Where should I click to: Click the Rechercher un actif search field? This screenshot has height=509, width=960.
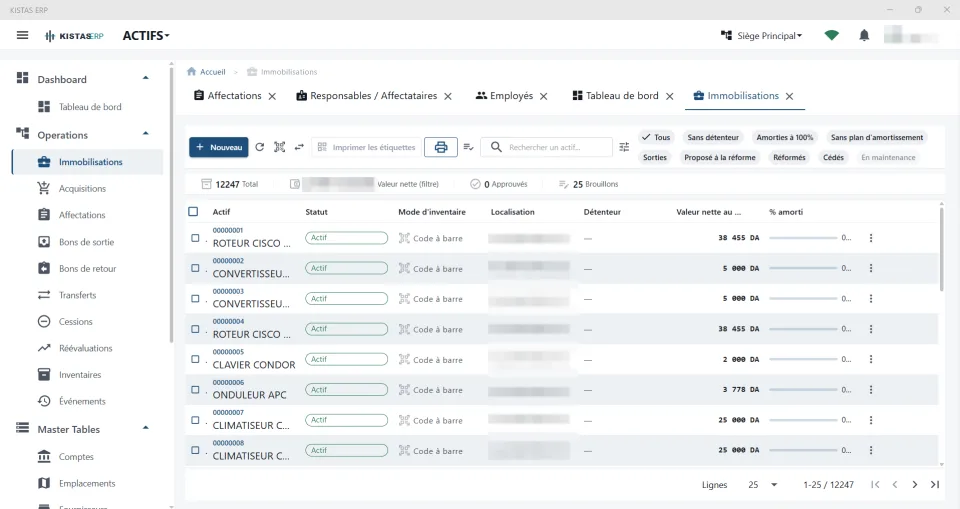(x=546, y=147)
